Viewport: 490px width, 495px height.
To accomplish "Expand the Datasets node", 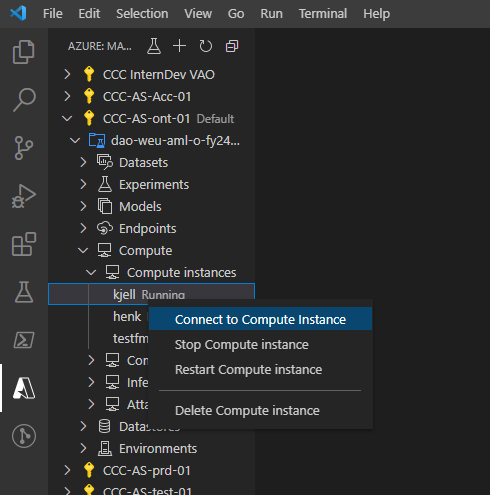I will (x=83, y=162).
